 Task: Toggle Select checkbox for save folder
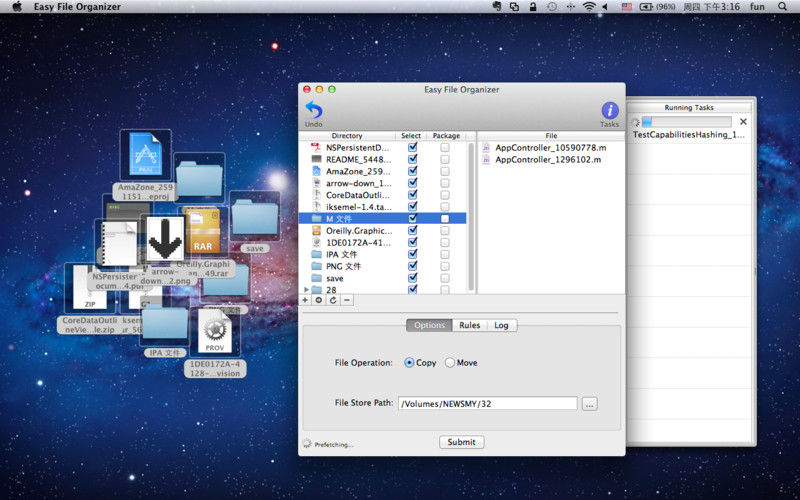click(412, 278)
